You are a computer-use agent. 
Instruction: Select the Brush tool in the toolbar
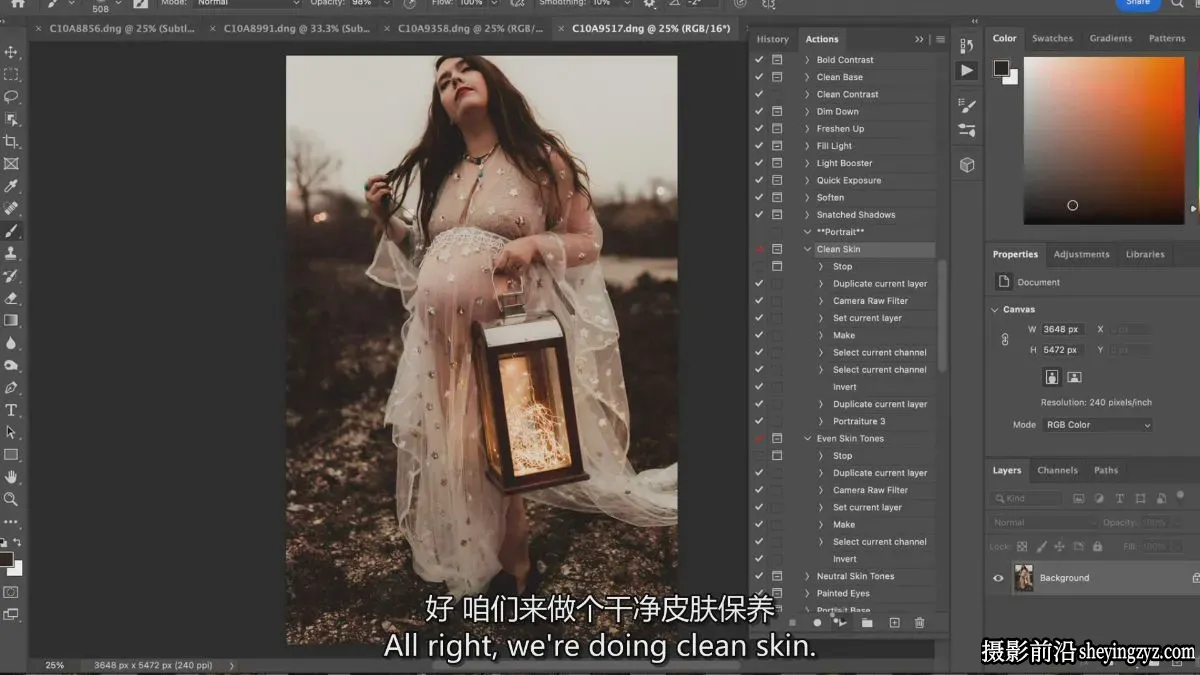[11, 231]
